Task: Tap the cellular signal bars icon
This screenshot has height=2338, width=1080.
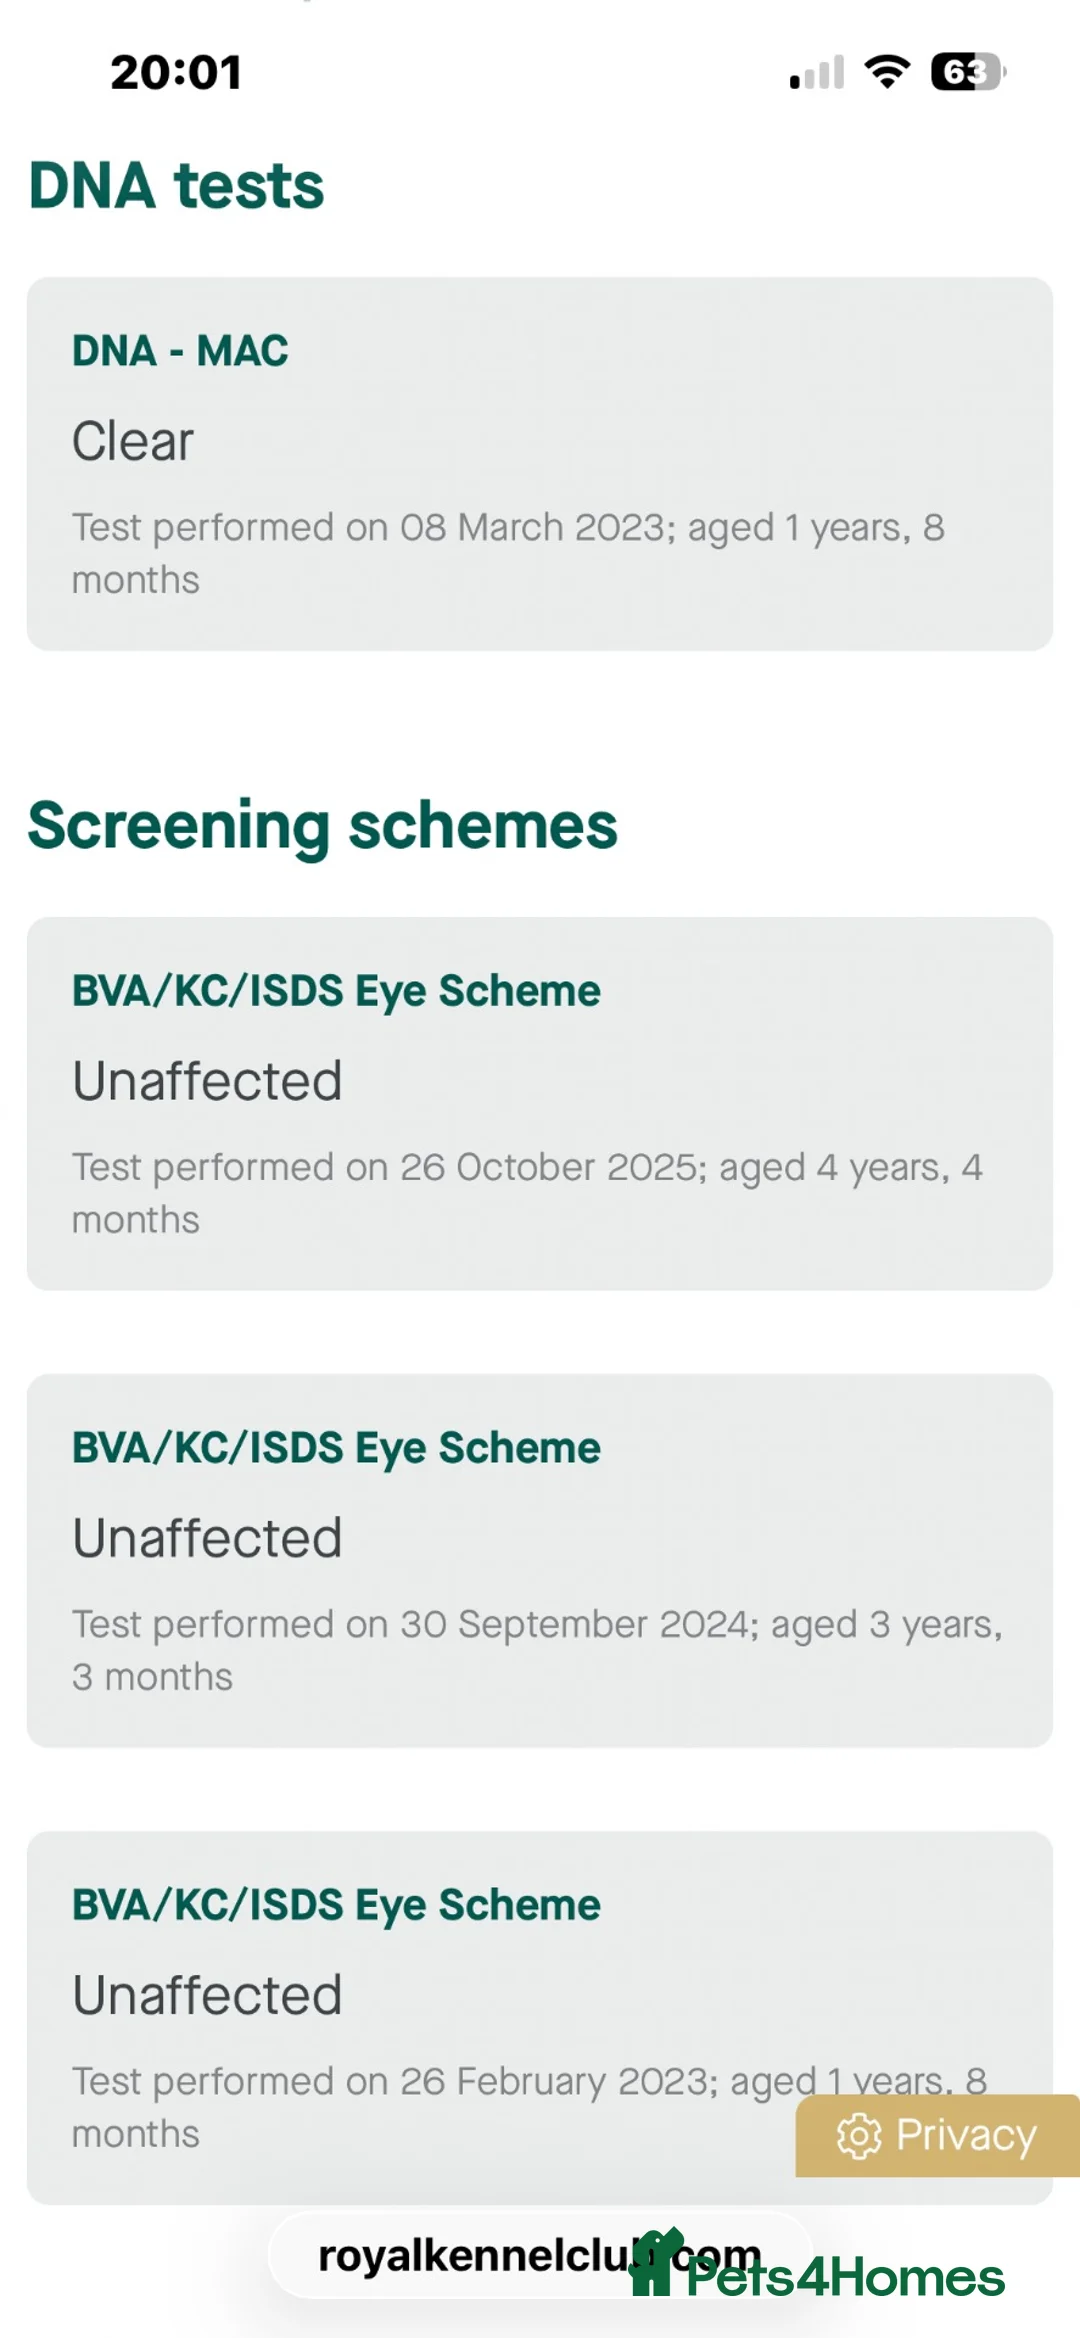Action: tap(817, 72)
